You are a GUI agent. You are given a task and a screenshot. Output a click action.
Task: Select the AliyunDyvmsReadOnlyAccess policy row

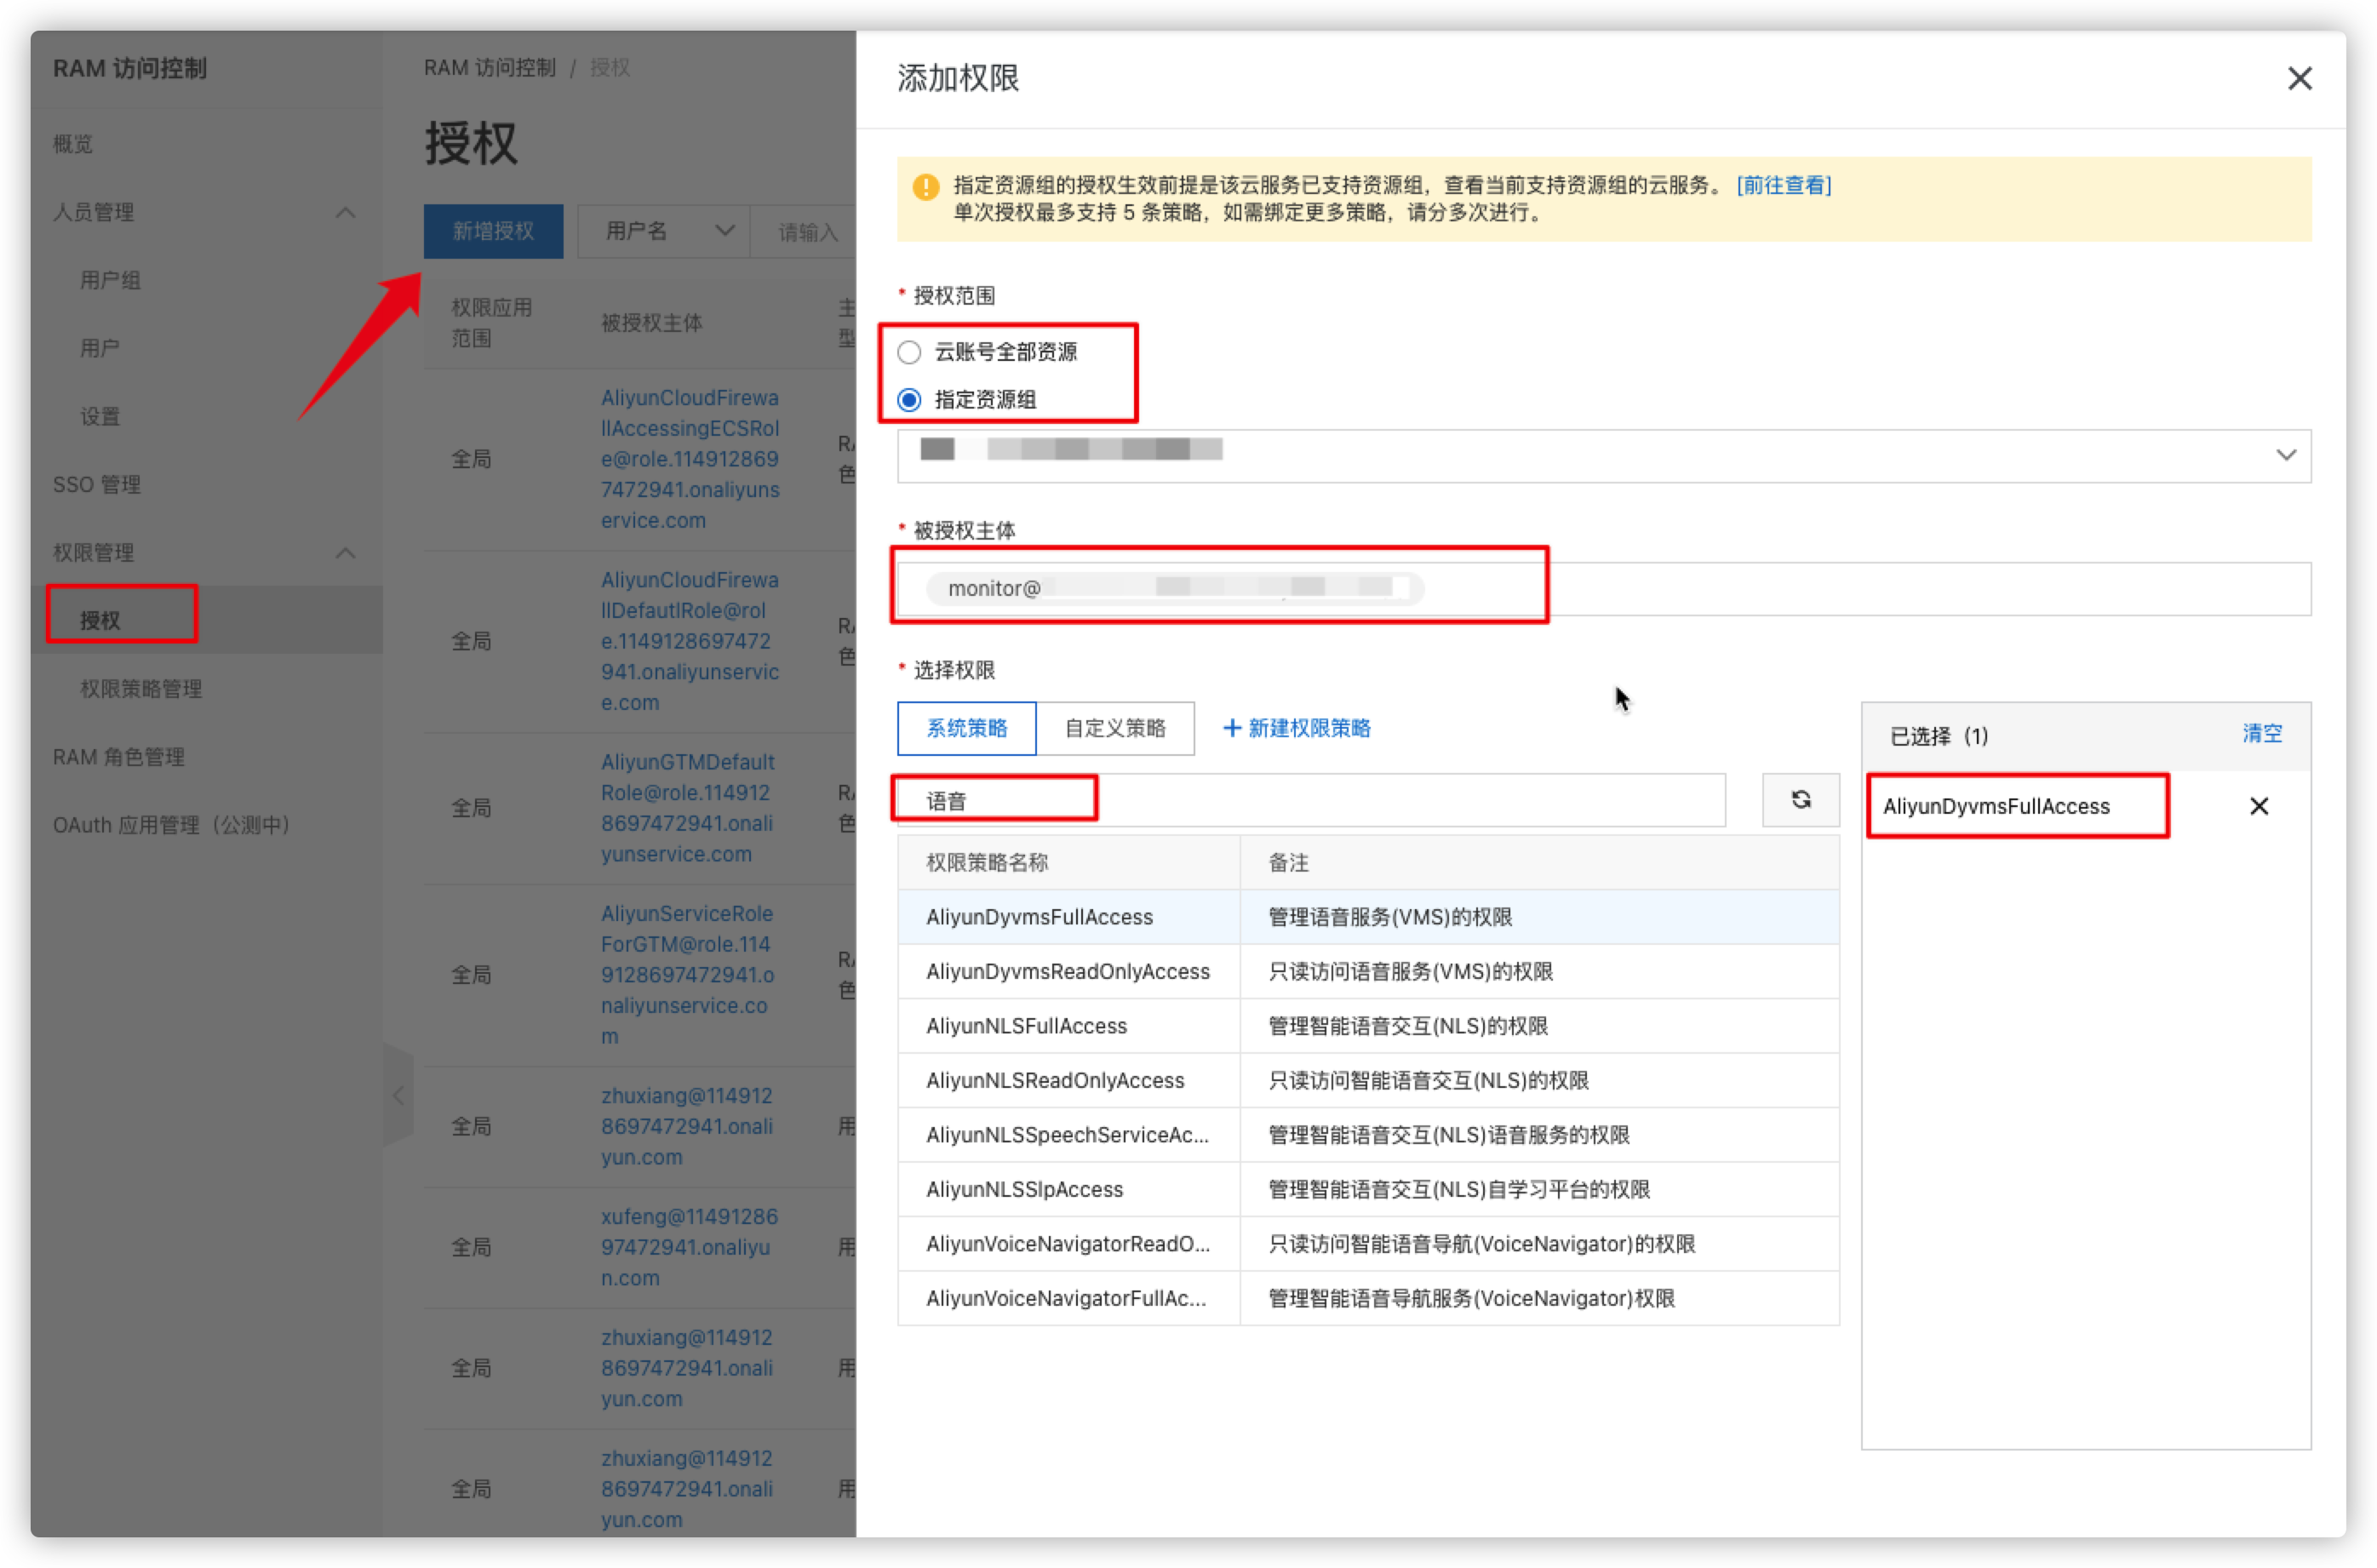1367,970
